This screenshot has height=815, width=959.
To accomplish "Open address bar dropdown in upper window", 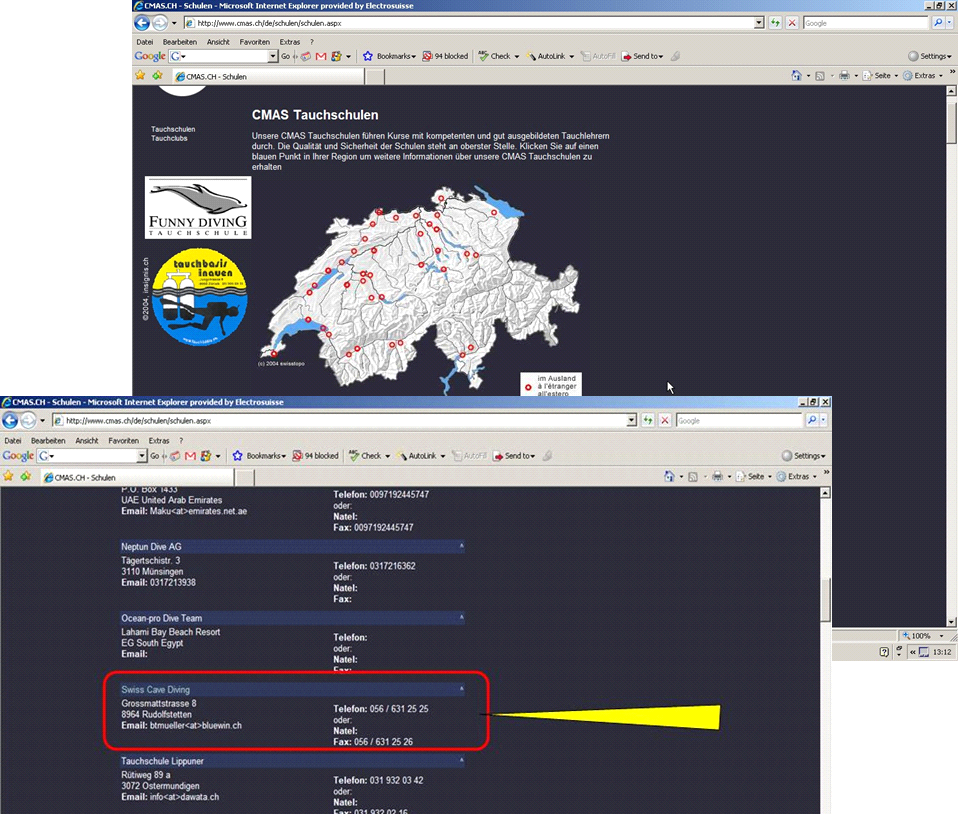I will tap(759, 23).
